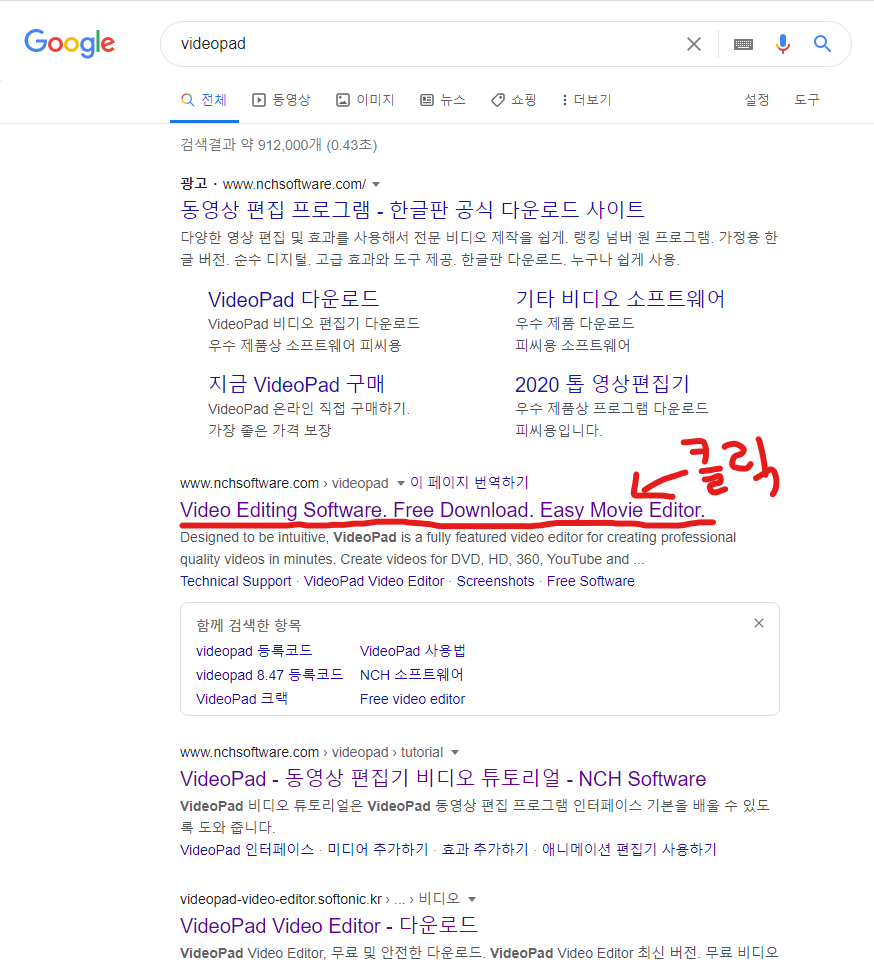The height and width of the screenshot is (968, 874).
Task: Click the videopad search input field
Action: (x=426, y=44)
